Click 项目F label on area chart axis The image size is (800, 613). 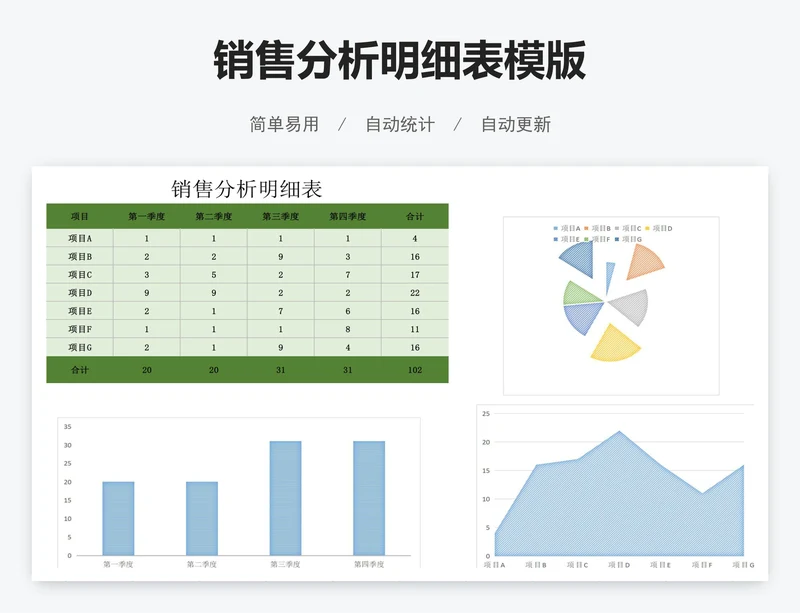[702, 565]
